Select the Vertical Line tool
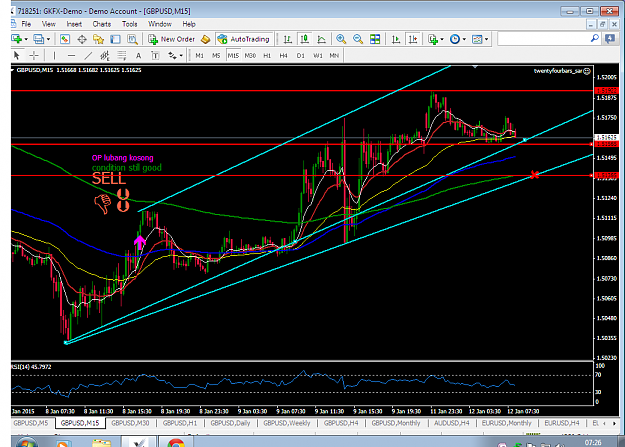Viewport: 625px width, 447px height. [54, 55]
